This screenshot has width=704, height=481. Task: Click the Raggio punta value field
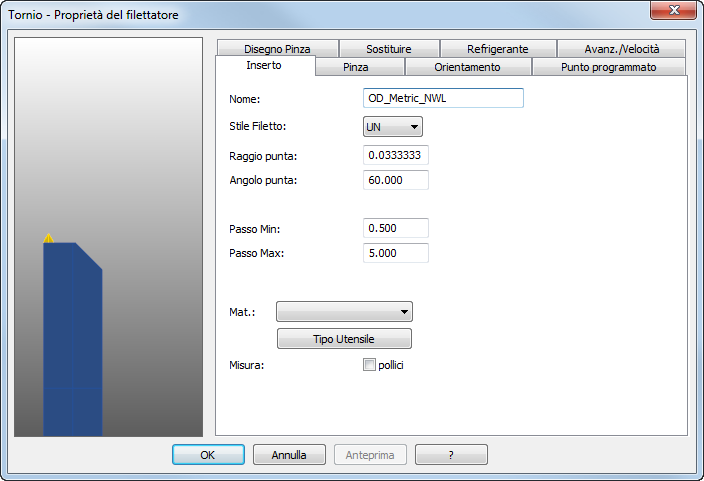click(x=396, y=155)
